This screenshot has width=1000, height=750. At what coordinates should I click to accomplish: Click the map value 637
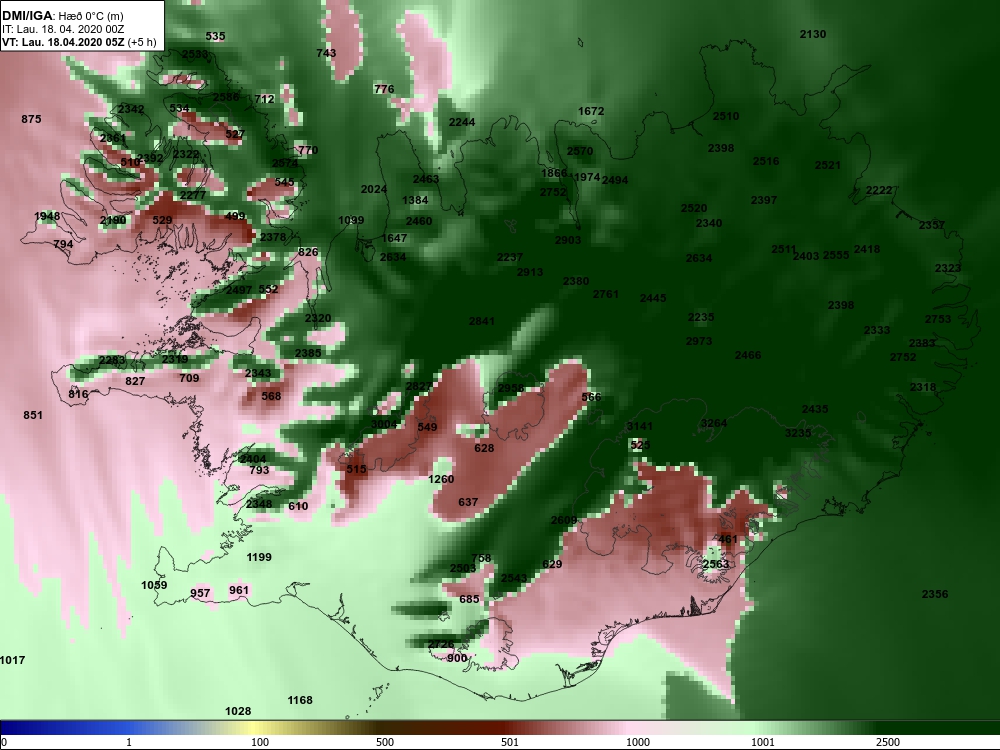pos(468,503)
